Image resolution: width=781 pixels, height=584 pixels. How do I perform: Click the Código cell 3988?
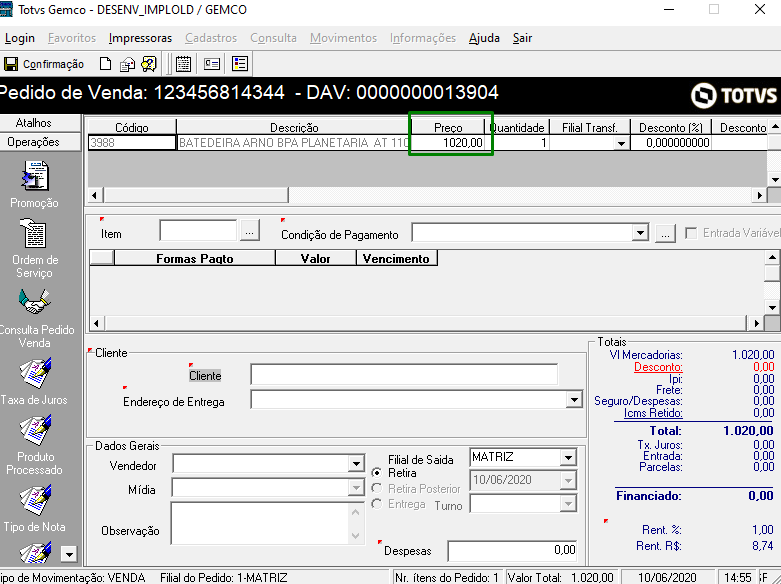coord(132,143)
